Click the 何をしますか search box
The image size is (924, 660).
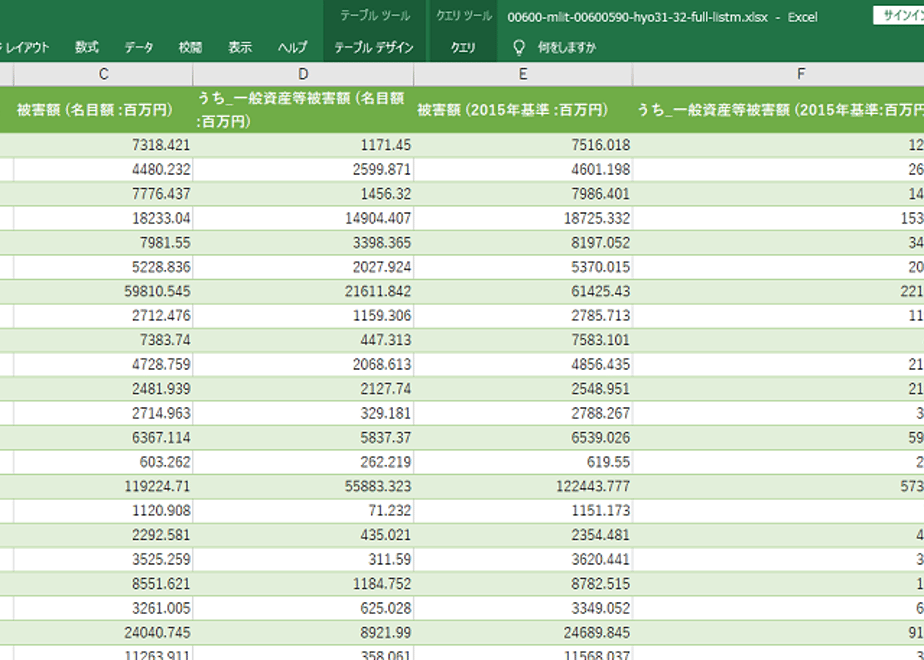567,47
